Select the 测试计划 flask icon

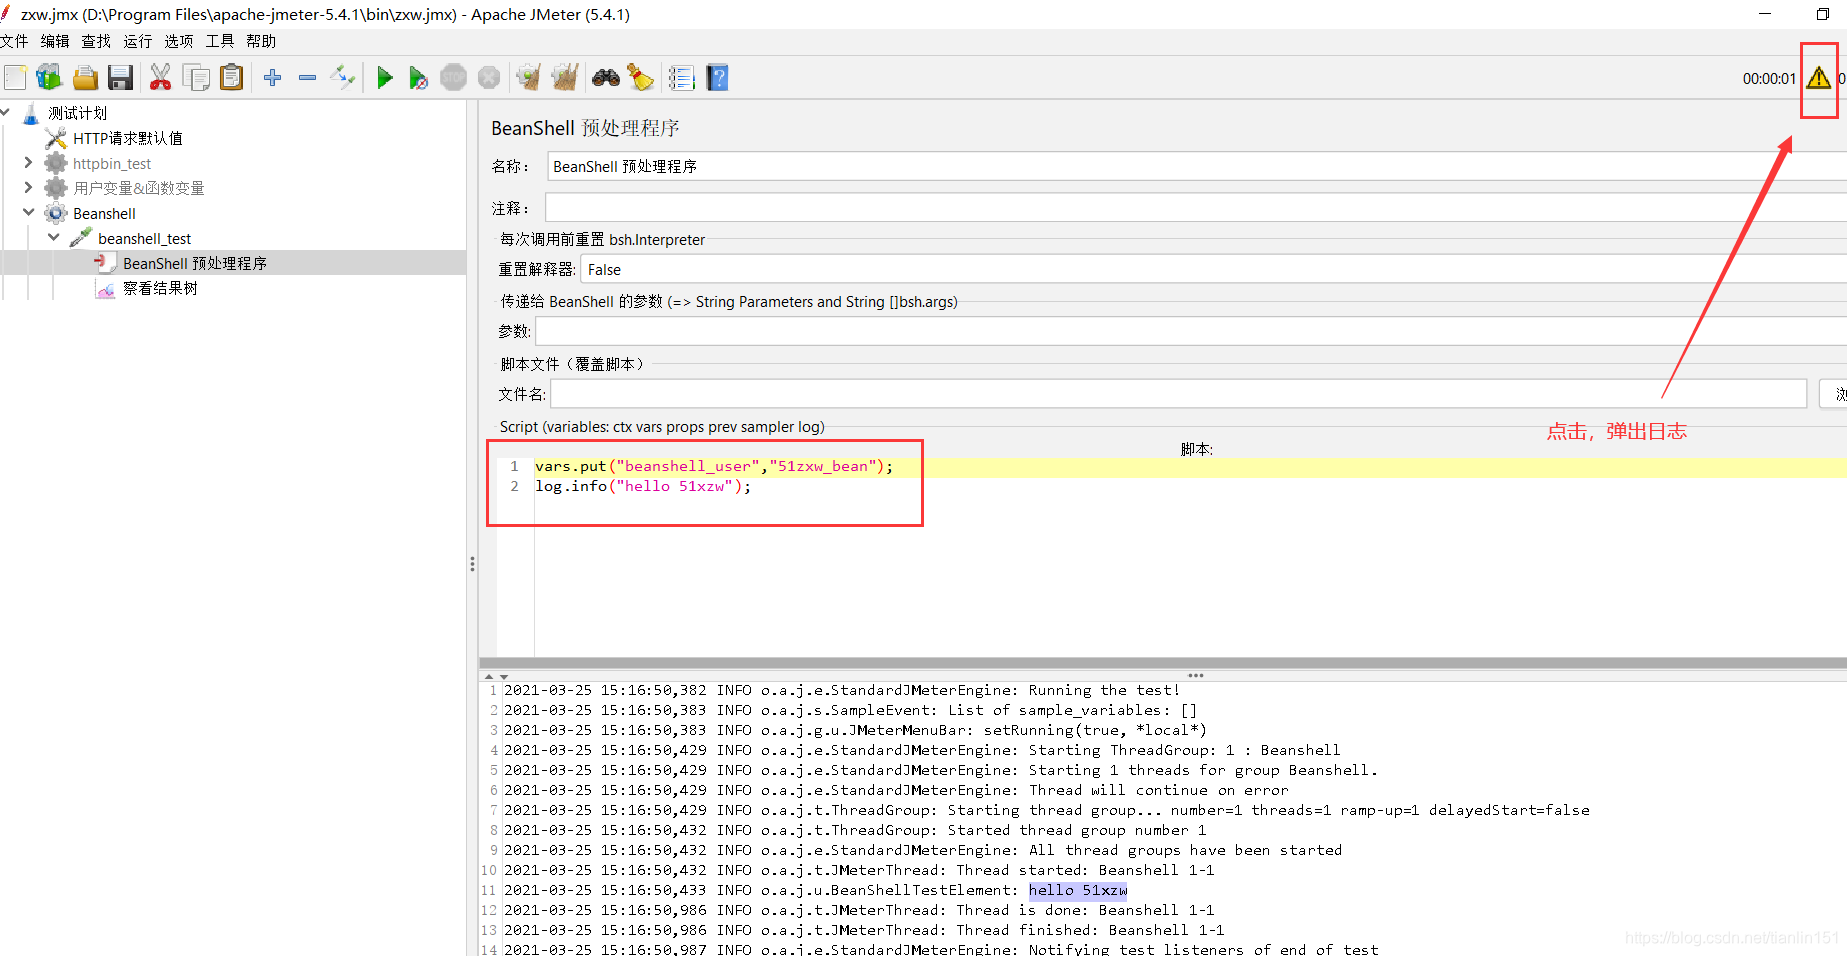tap(32, 113)
